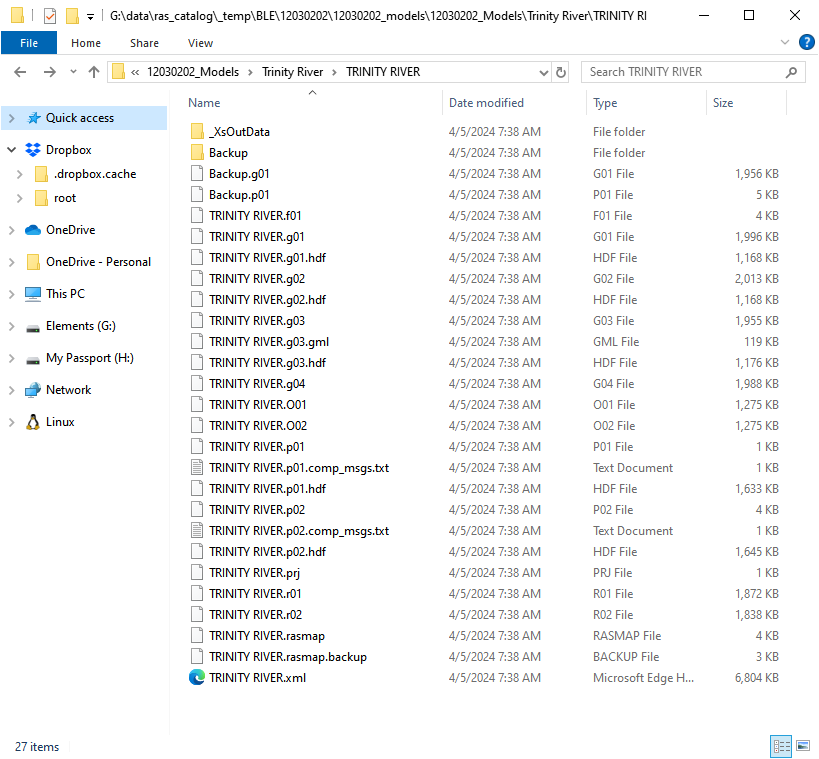Switch to Details view layout
819x759 pixels.
pos(782,746)
